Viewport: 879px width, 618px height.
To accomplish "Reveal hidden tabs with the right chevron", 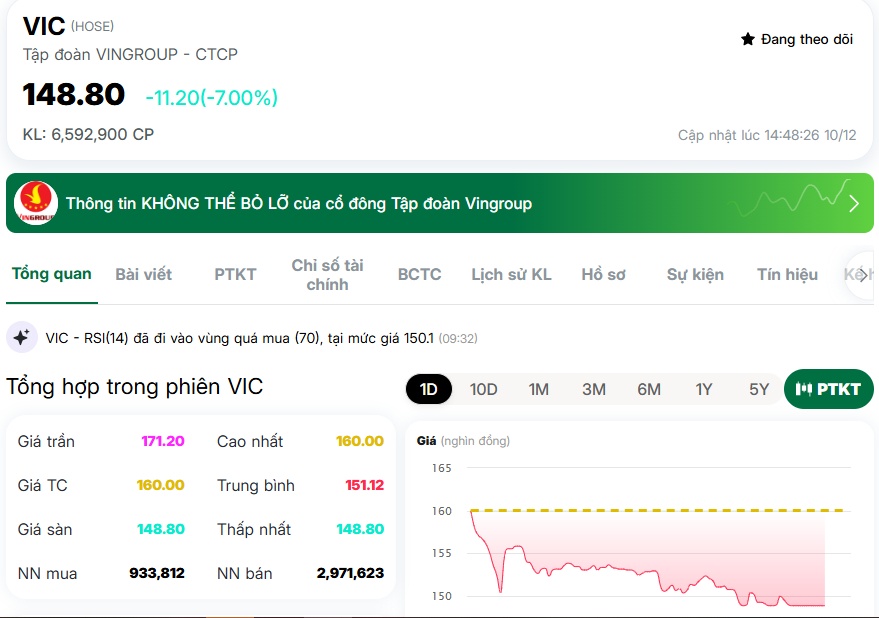I will 862,274.
